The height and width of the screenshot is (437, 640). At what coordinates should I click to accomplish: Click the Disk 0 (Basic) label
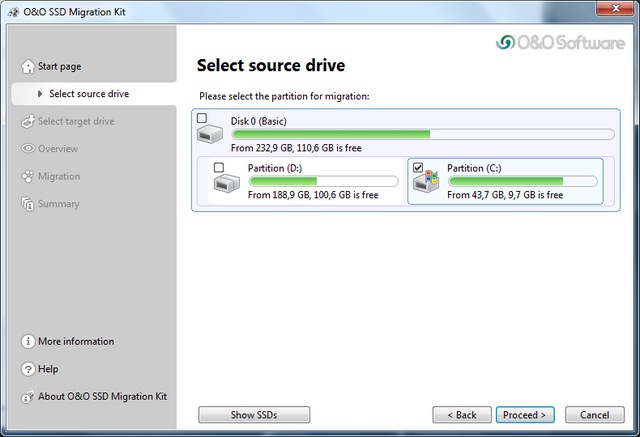tap(259, 121)
